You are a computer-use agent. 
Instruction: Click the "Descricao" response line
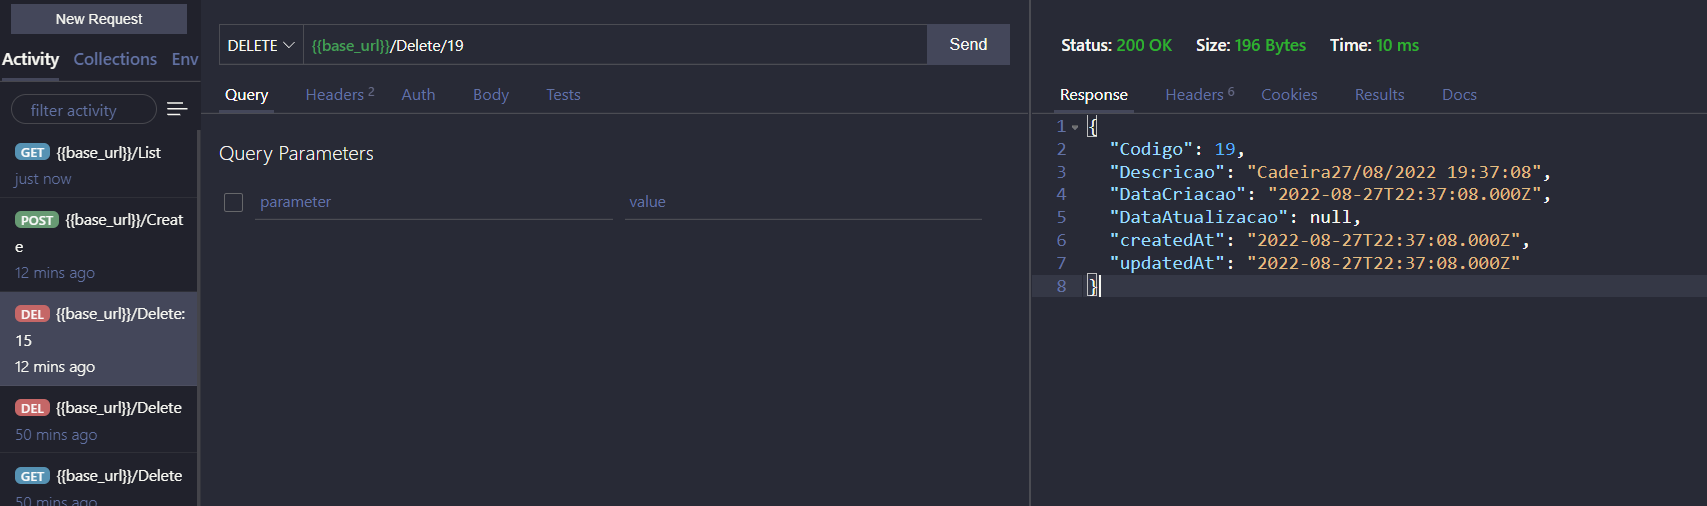[x=1330, y=172]
